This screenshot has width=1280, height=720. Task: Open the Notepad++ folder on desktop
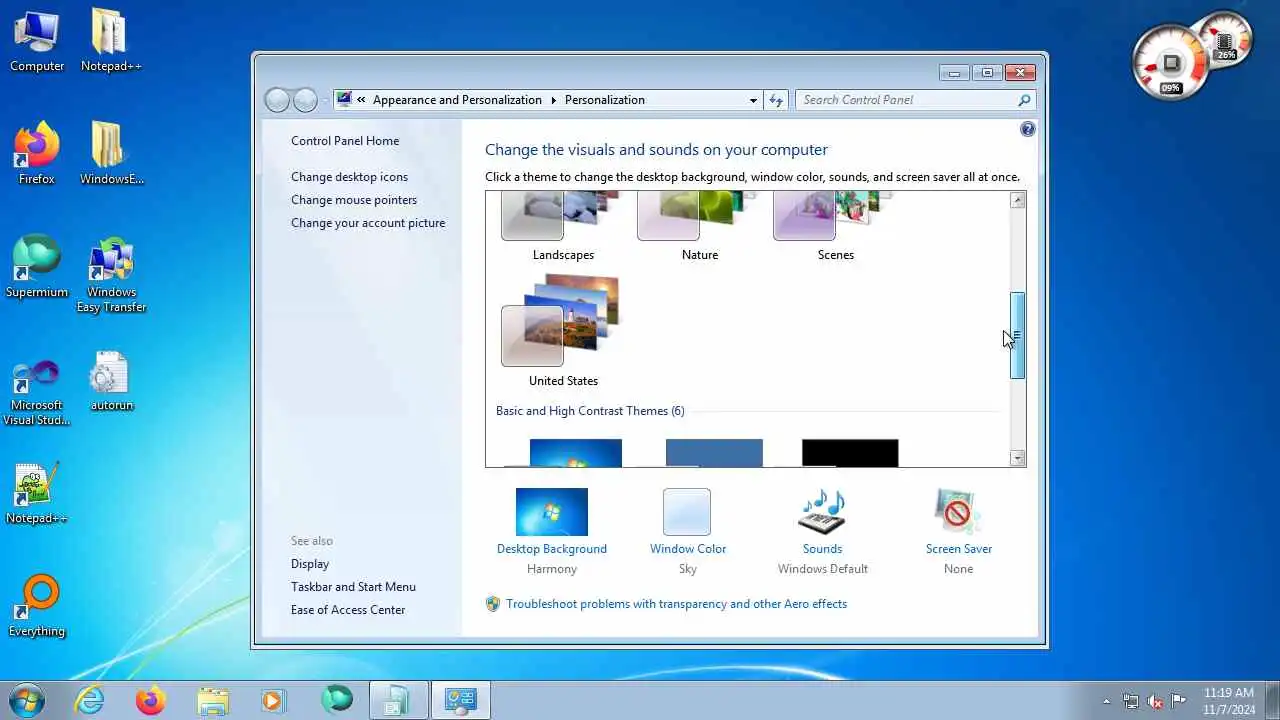click(x=111, y=41)
